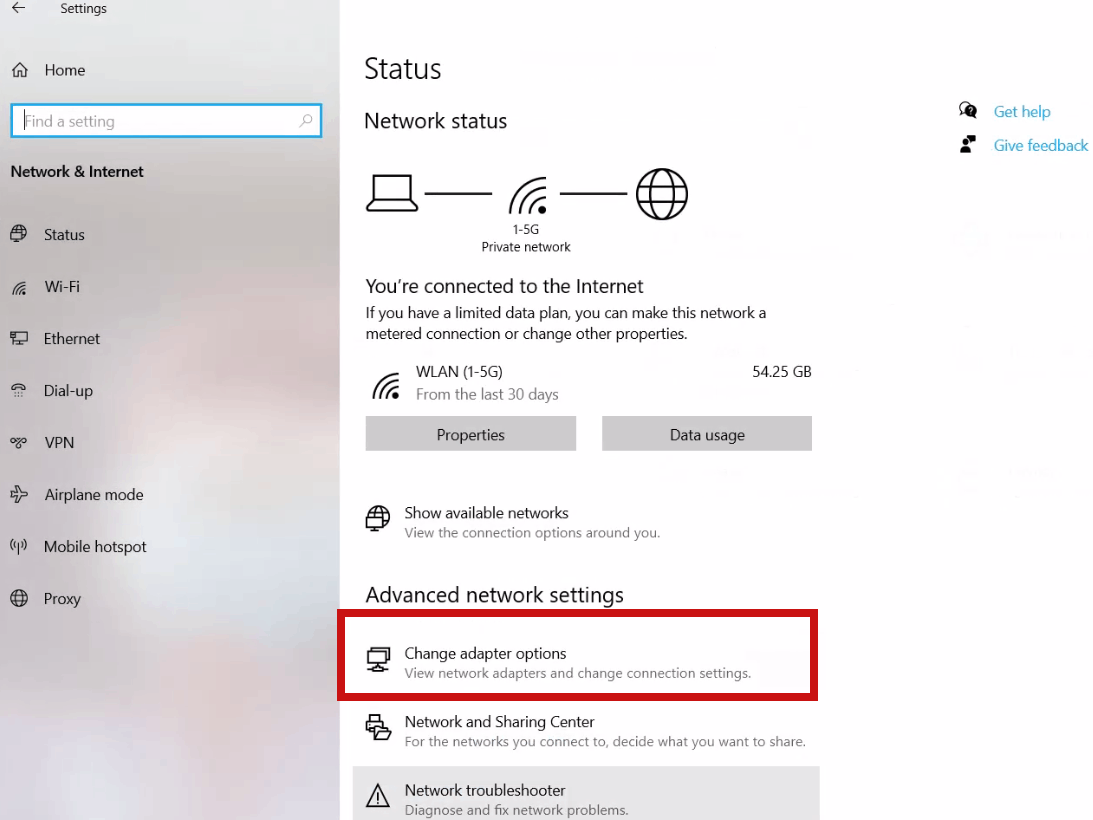Go to Wi-Fi settings
Screen dimensions: 1093x820
pos(62,287)
